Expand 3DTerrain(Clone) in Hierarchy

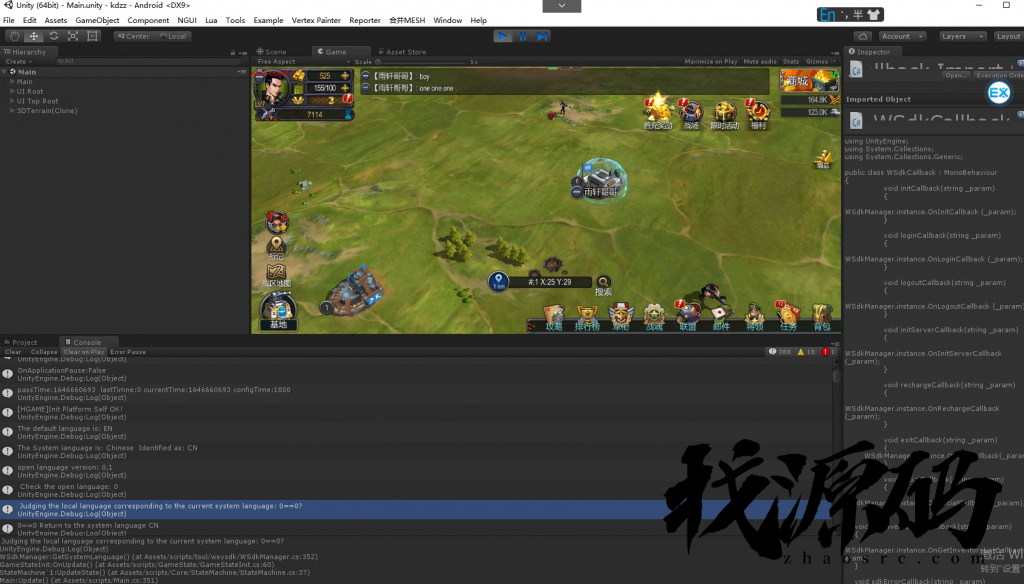coord(12,111)
